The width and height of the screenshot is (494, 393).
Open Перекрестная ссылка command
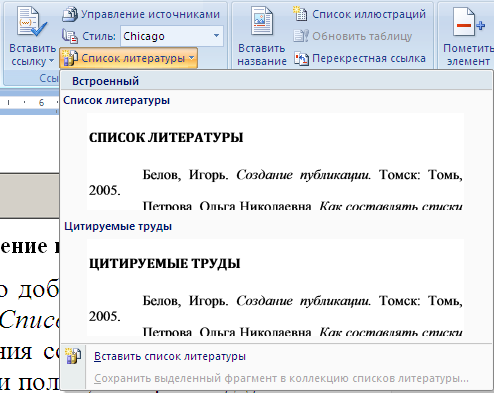click(369, 58)
